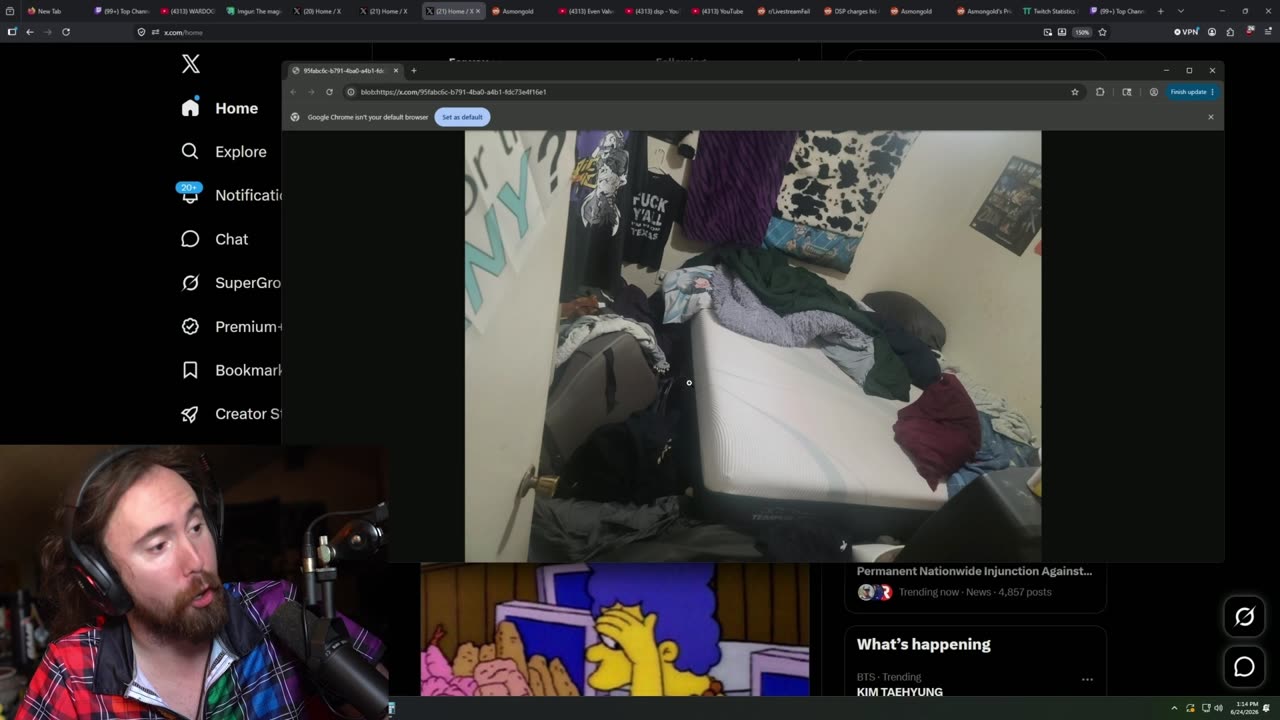Click the room photo in Chrome window
The image size is (1280, 720).
pos(752,346)
